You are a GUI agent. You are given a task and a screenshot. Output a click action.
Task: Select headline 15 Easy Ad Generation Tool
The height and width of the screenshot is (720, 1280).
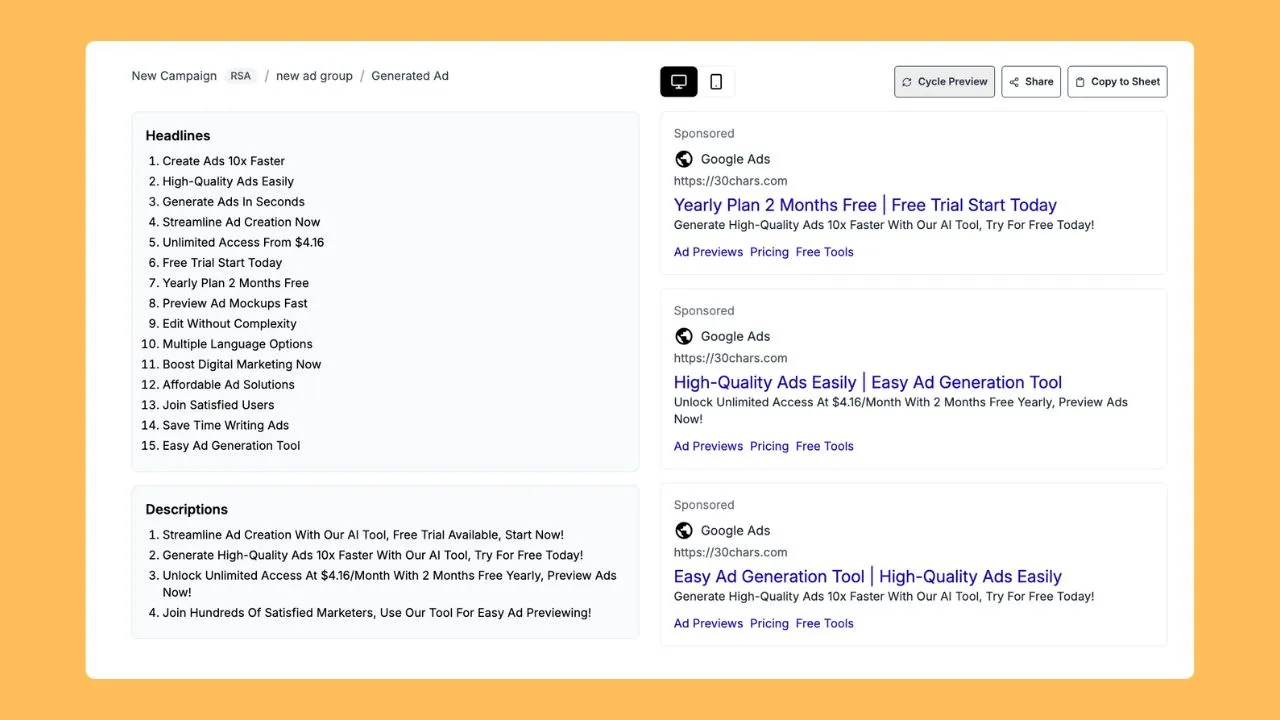[231, 445]
